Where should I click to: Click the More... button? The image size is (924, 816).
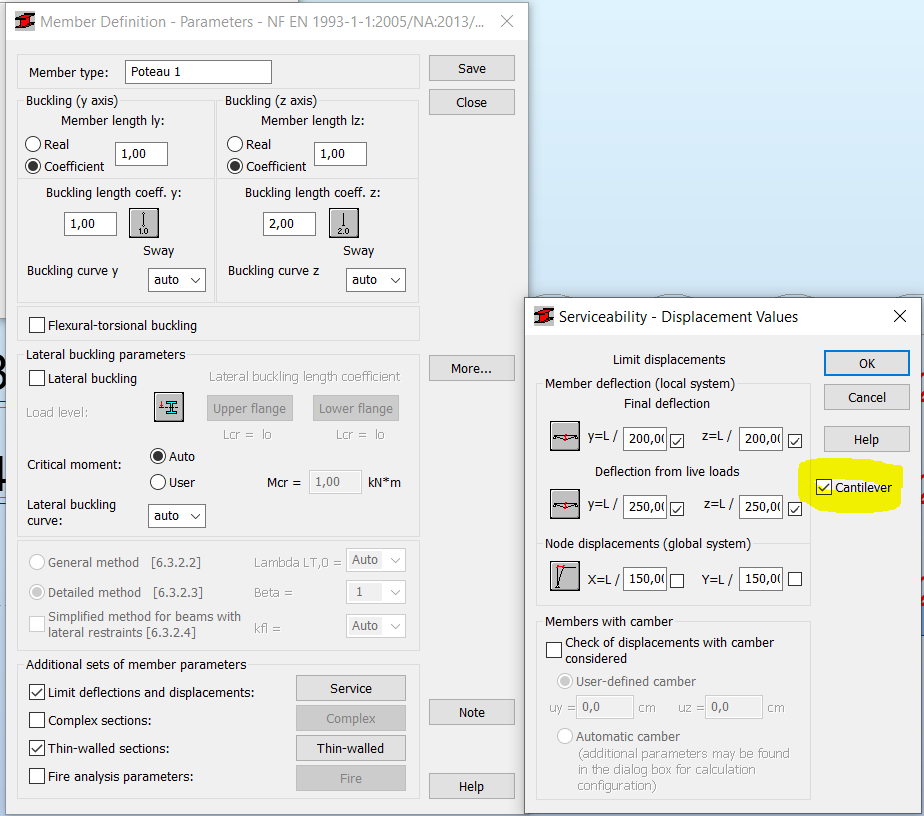471,368
